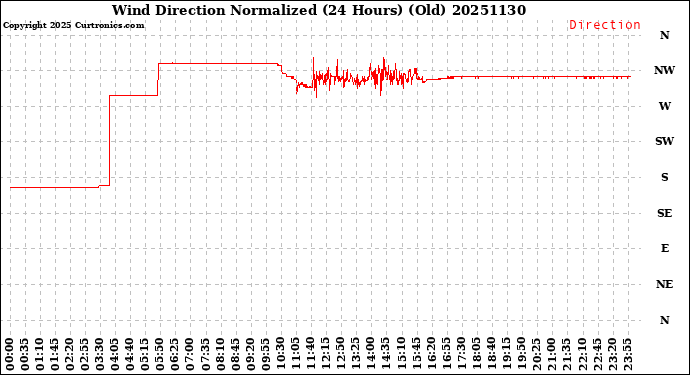The width and height of the screenshot is (690, 375).
Task: Click the '00:35' time label
Action: [x=25, y=354]
